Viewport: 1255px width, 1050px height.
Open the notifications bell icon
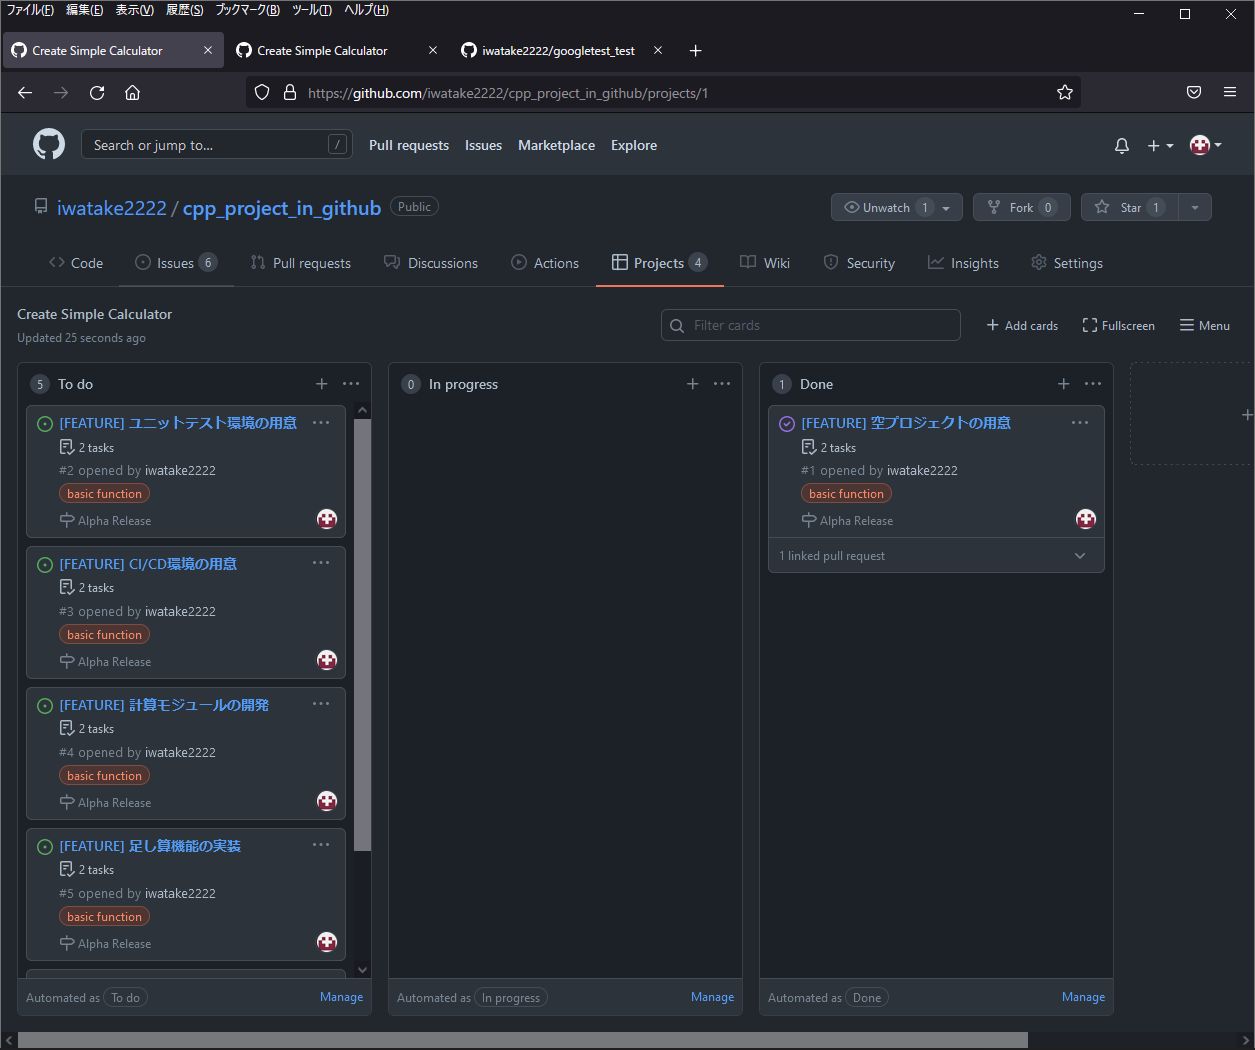pyautogui.click(x=1121, y=145)
